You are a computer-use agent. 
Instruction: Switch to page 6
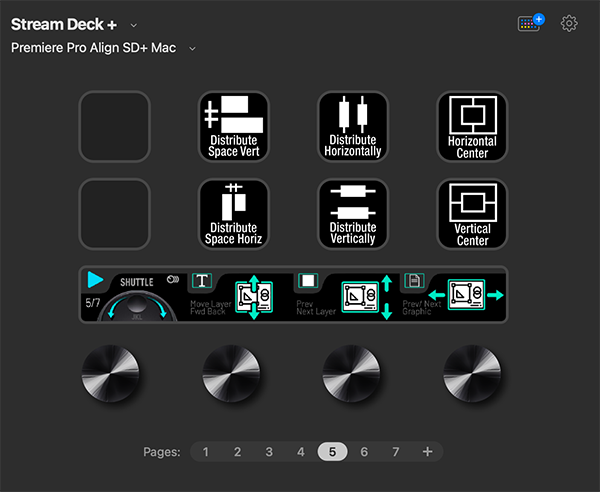(x=364, y=452)
